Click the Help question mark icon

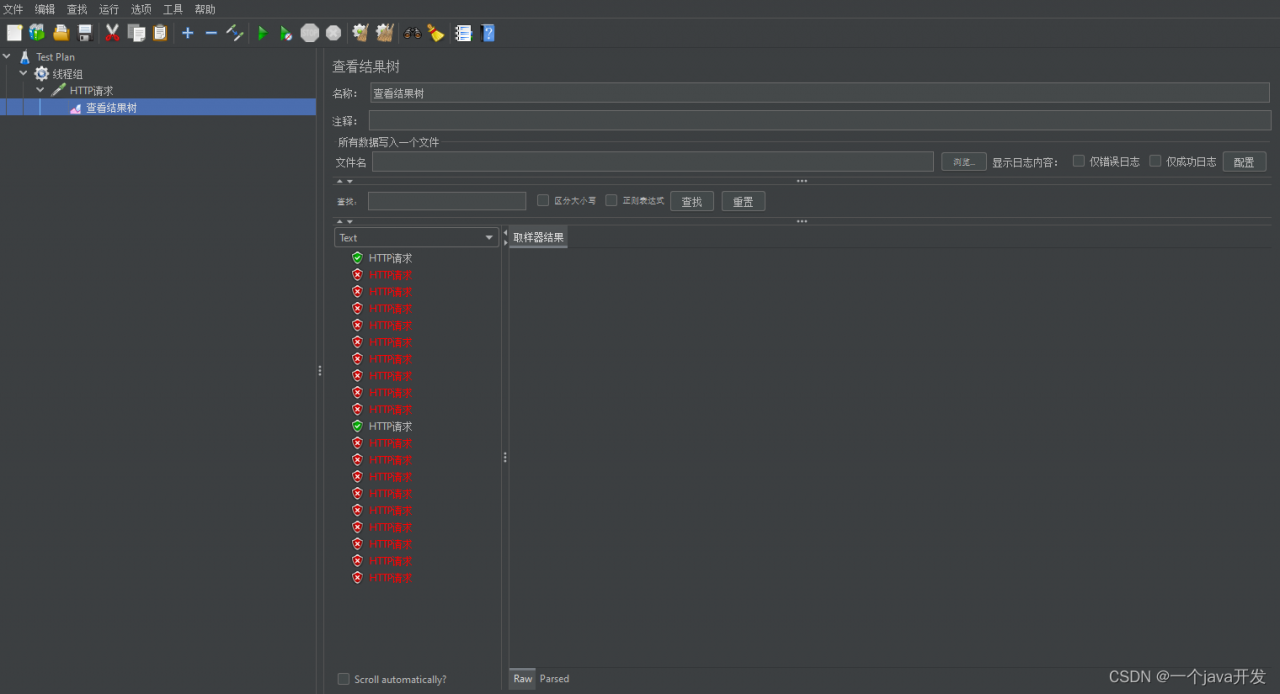[488, 33]
